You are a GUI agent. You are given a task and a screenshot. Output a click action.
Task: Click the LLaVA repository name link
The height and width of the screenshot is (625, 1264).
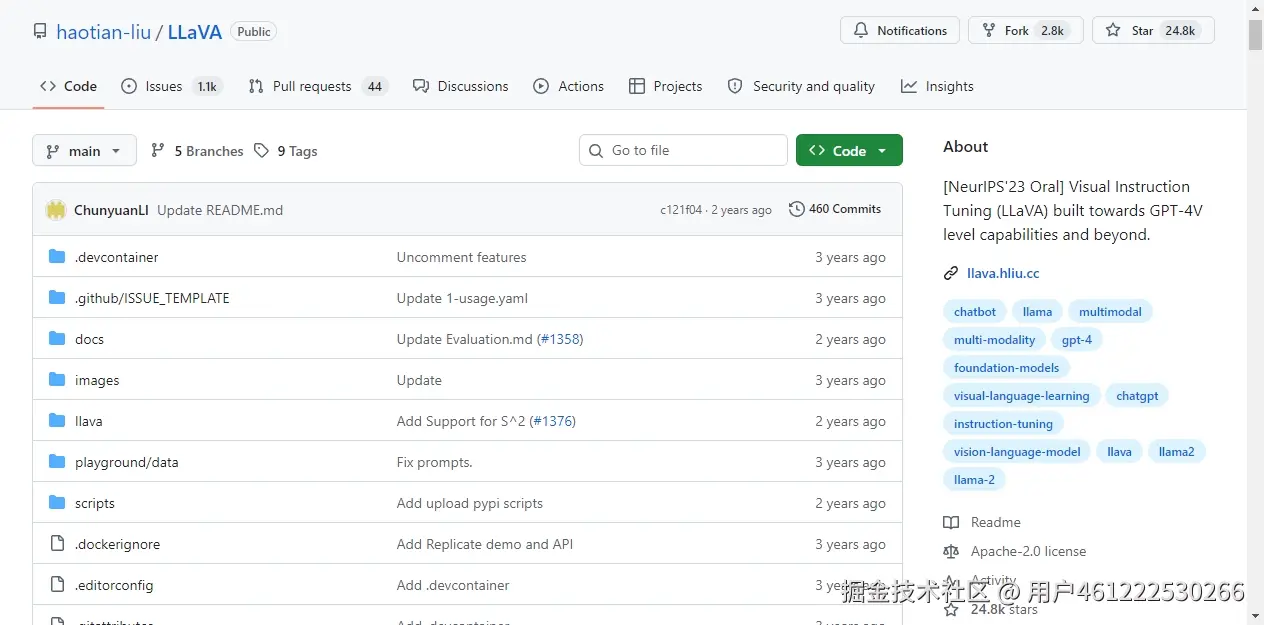195,32
